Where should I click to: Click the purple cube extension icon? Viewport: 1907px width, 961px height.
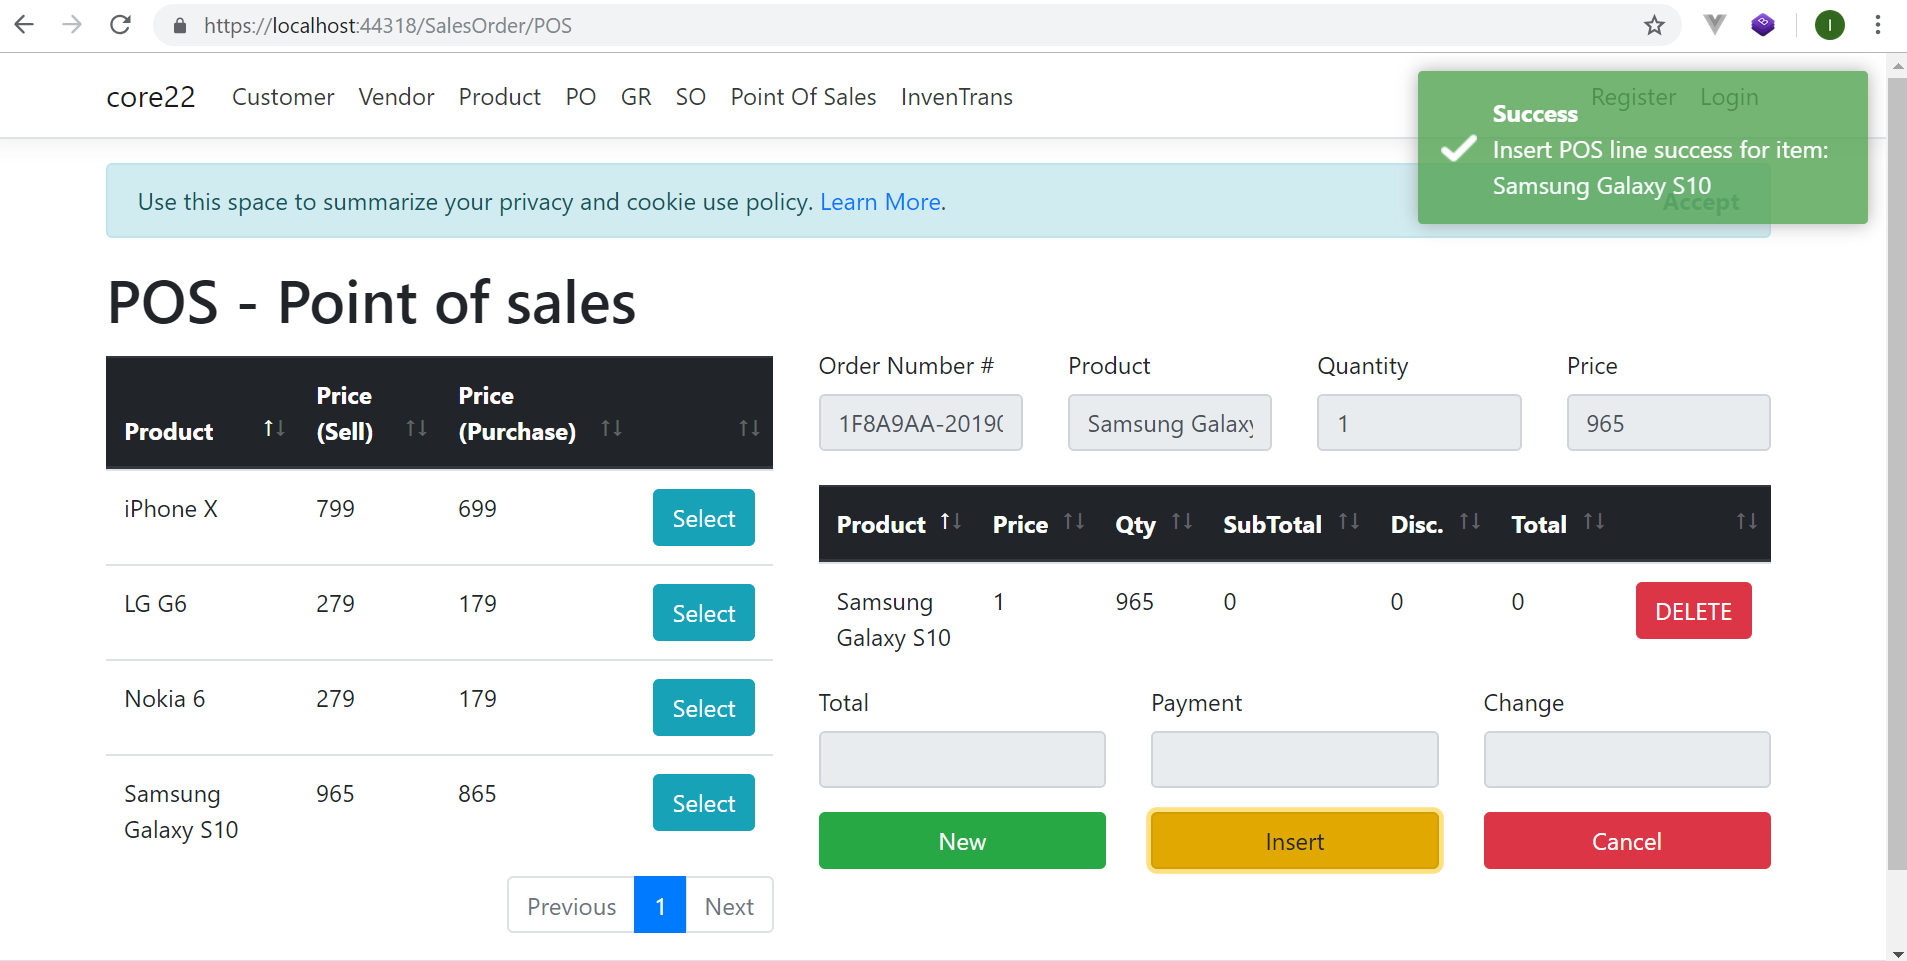(1763, 25)
